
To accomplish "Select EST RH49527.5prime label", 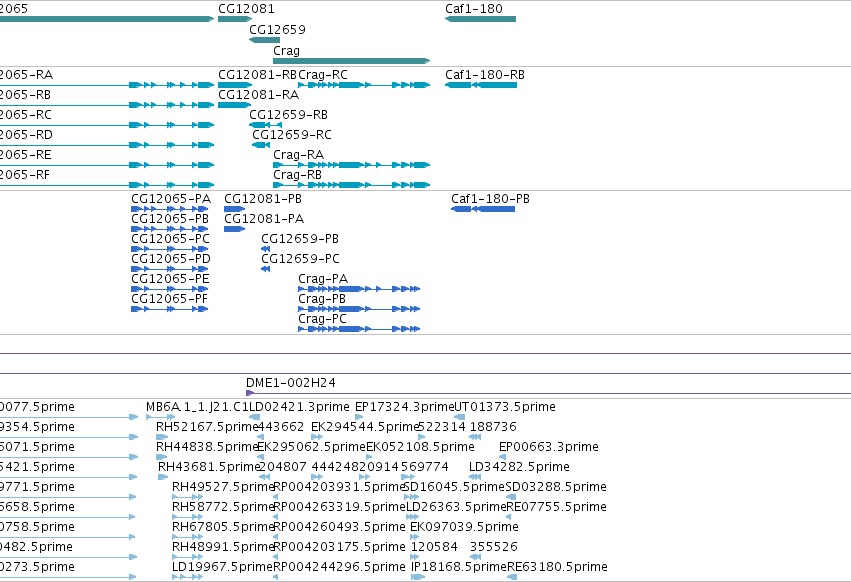I will coord(223,488).
